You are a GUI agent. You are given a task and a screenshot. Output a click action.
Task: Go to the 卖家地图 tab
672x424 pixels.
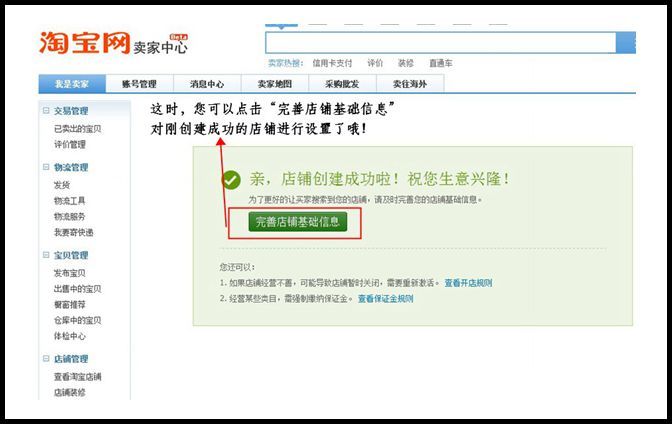pos(274,84)
